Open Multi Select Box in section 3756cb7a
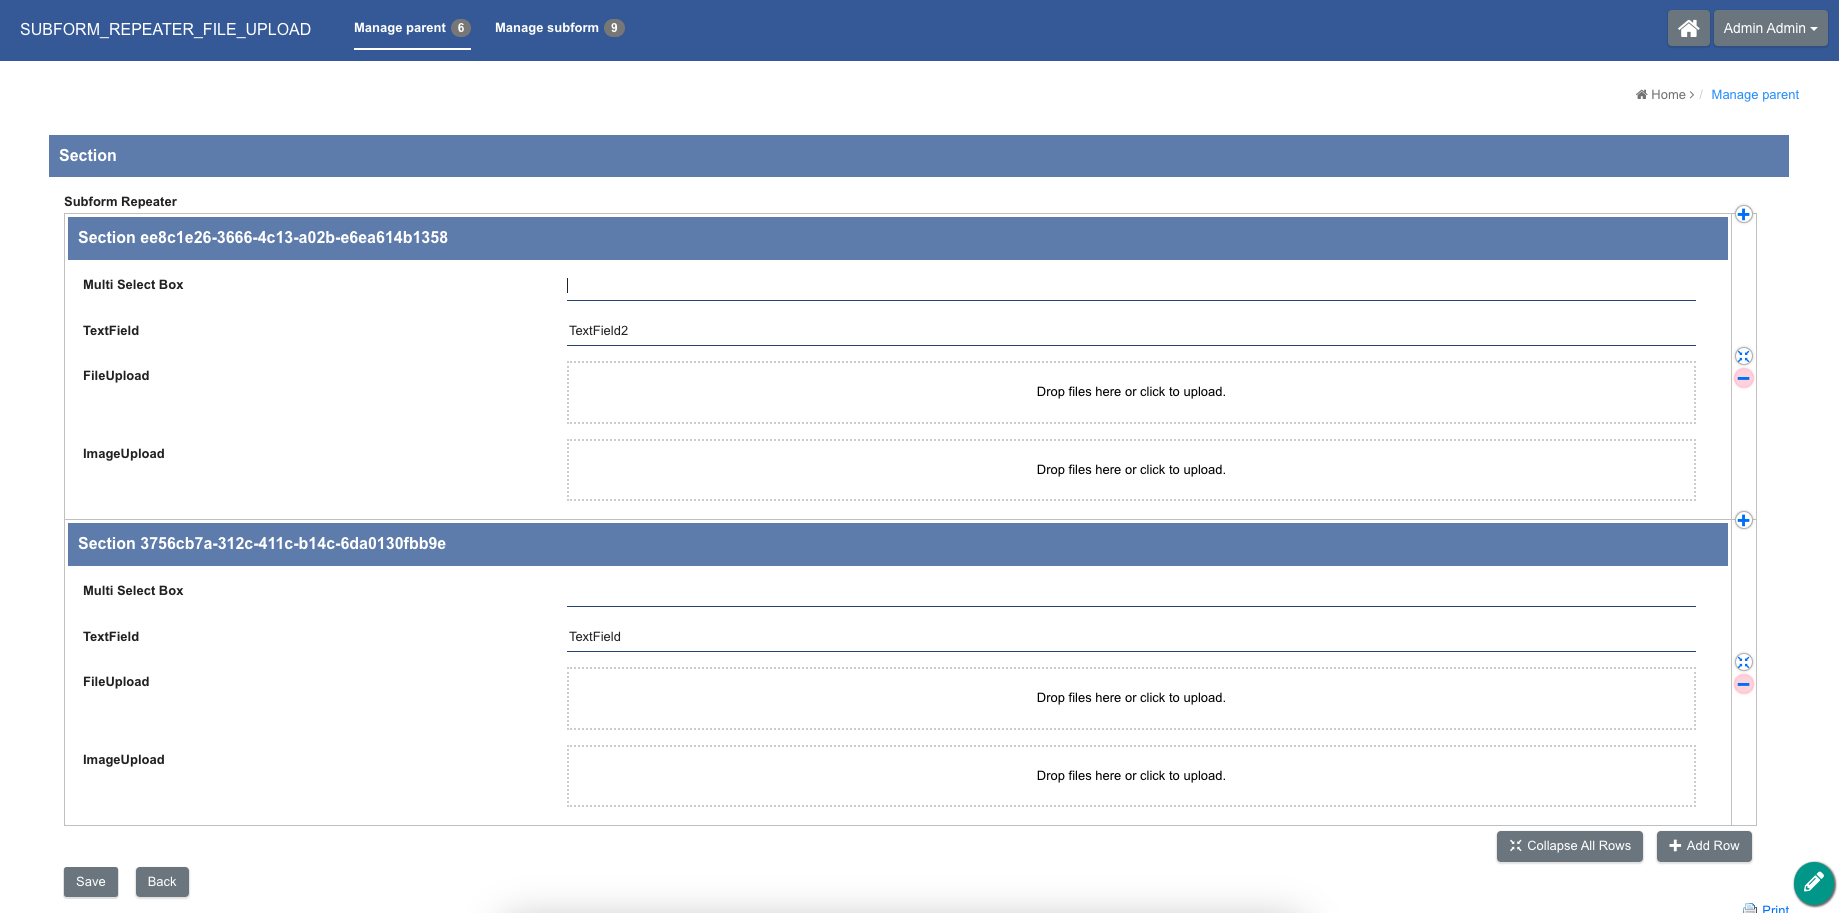The height and width of the screenshot is (913, 1839). pos(1131,592)
